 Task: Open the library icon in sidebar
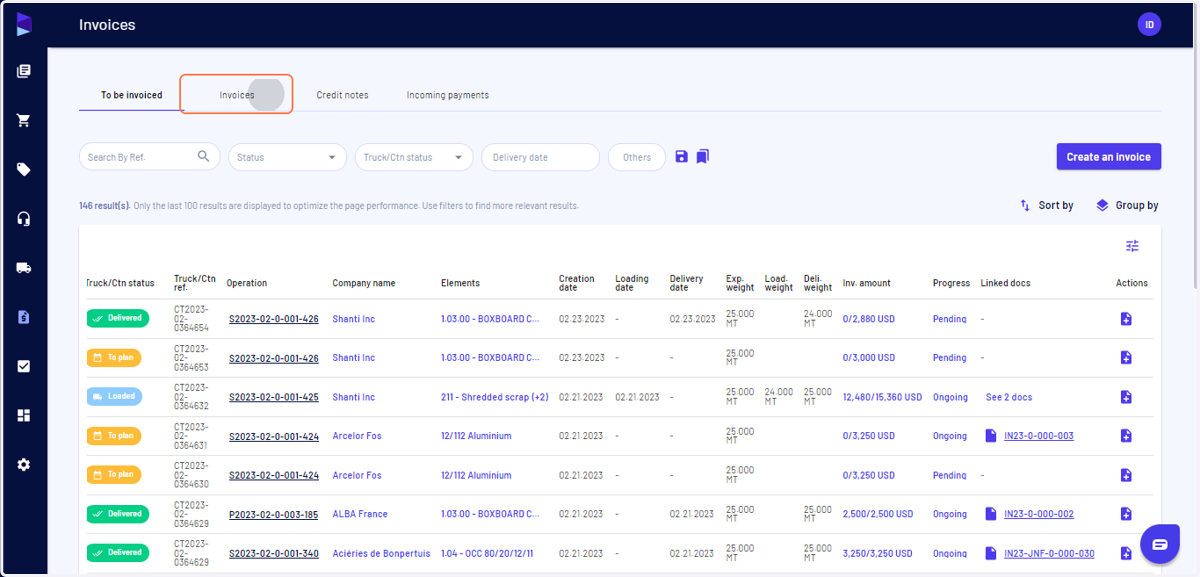pyautogui.click(x=24, y=71)
